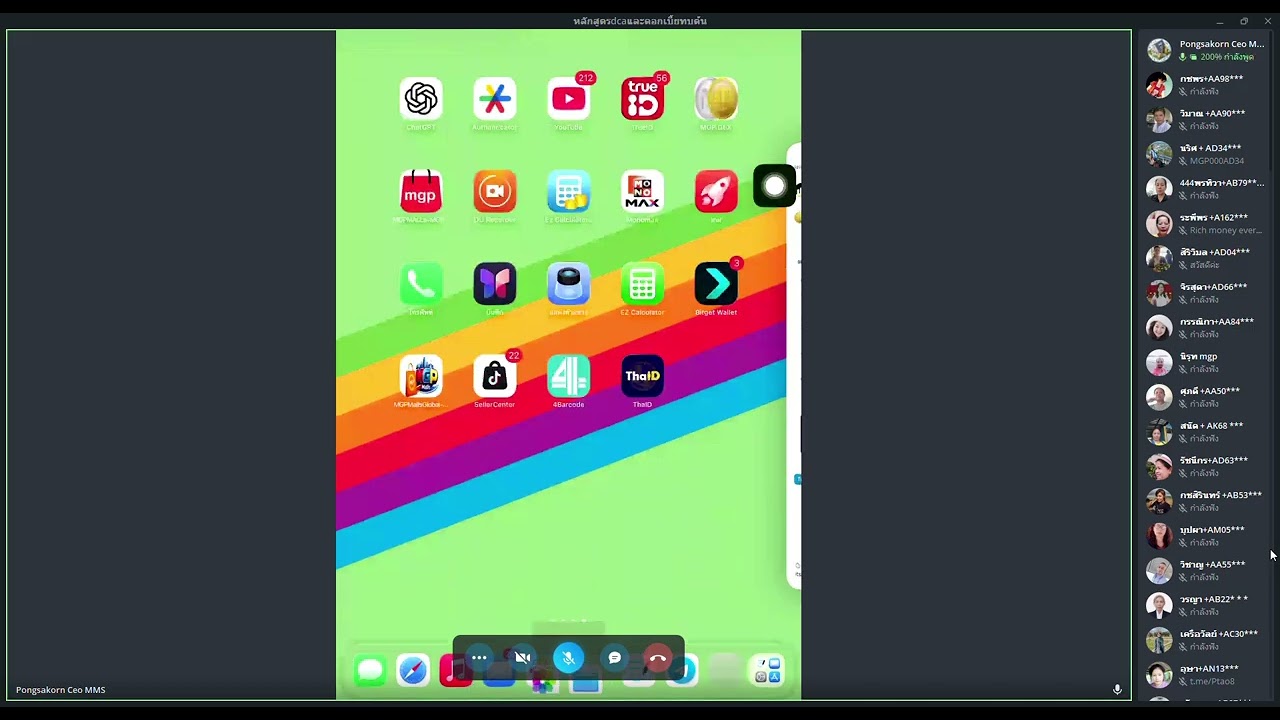This screenshot has width=1280, height=720.
Task: Select participant นิรุท mgp
Action: tap(1206, 362)
